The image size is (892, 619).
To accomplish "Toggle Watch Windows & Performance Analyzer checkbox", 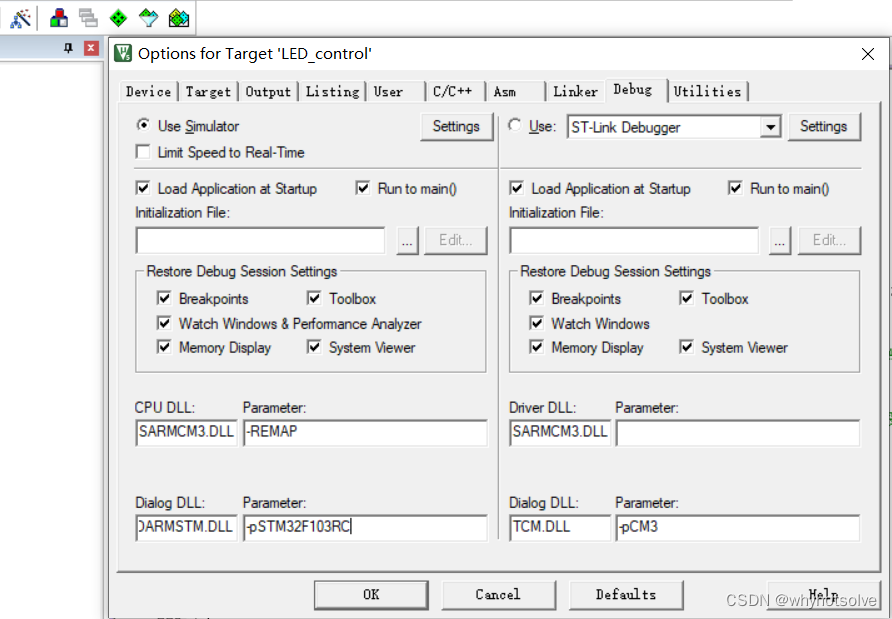I will pos(164,323).
